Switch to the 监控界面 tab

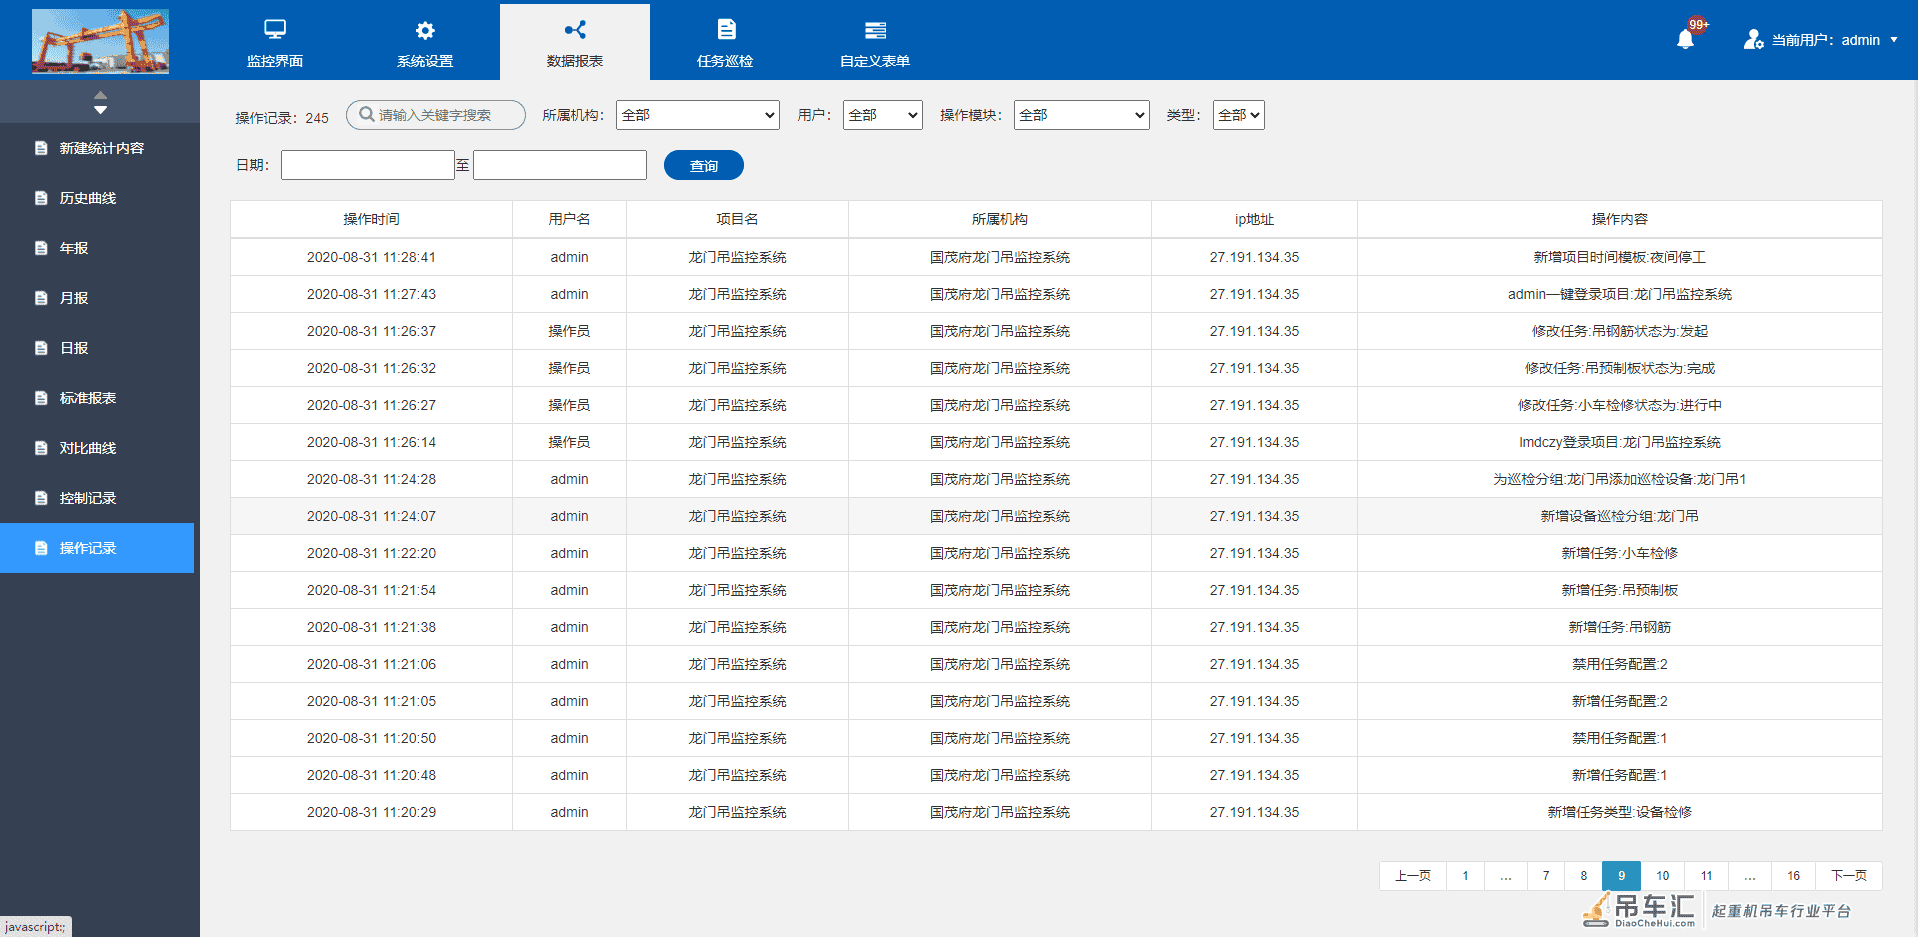click(275, 42)
